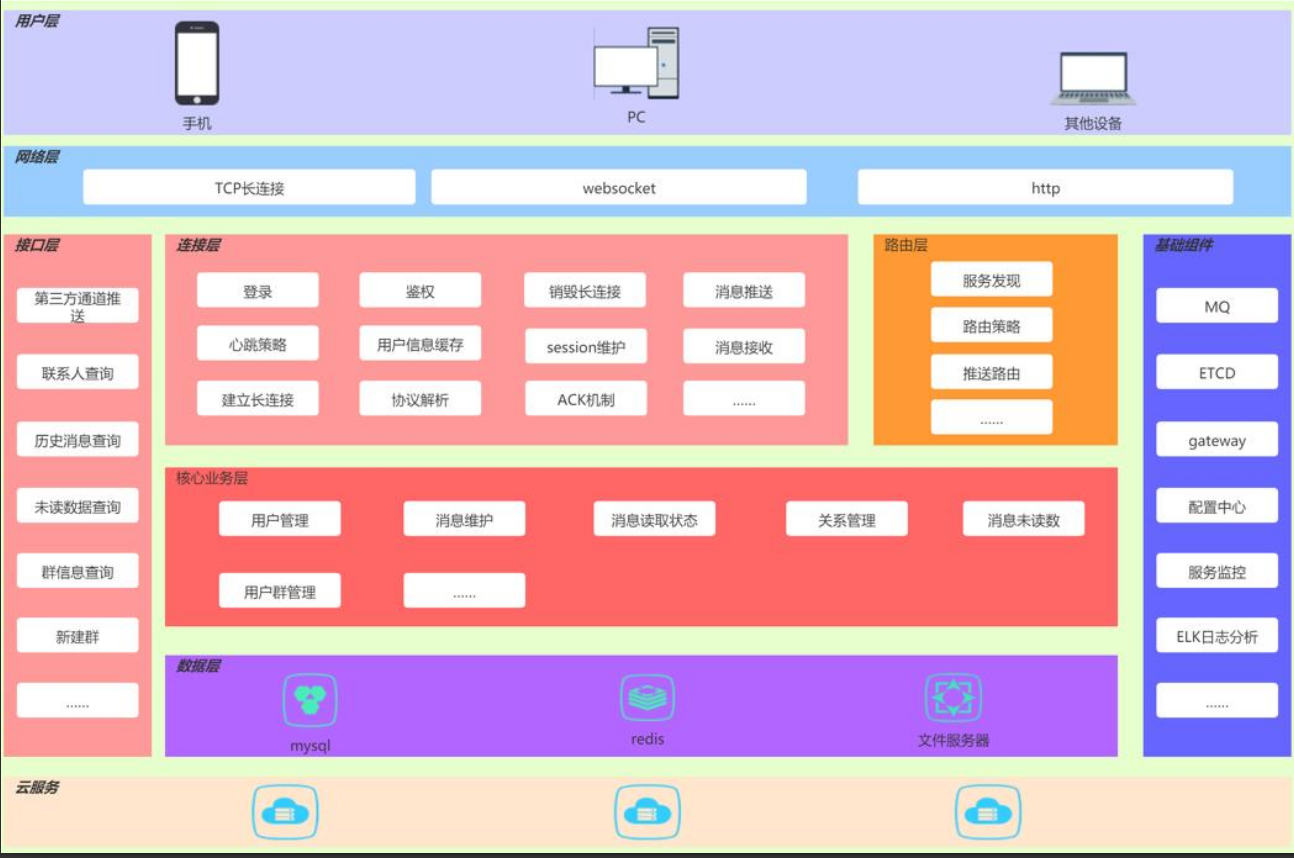The image size is (1294, 858).
Task: Click the 消息维护 box
Action: click(x=464, y=519)
